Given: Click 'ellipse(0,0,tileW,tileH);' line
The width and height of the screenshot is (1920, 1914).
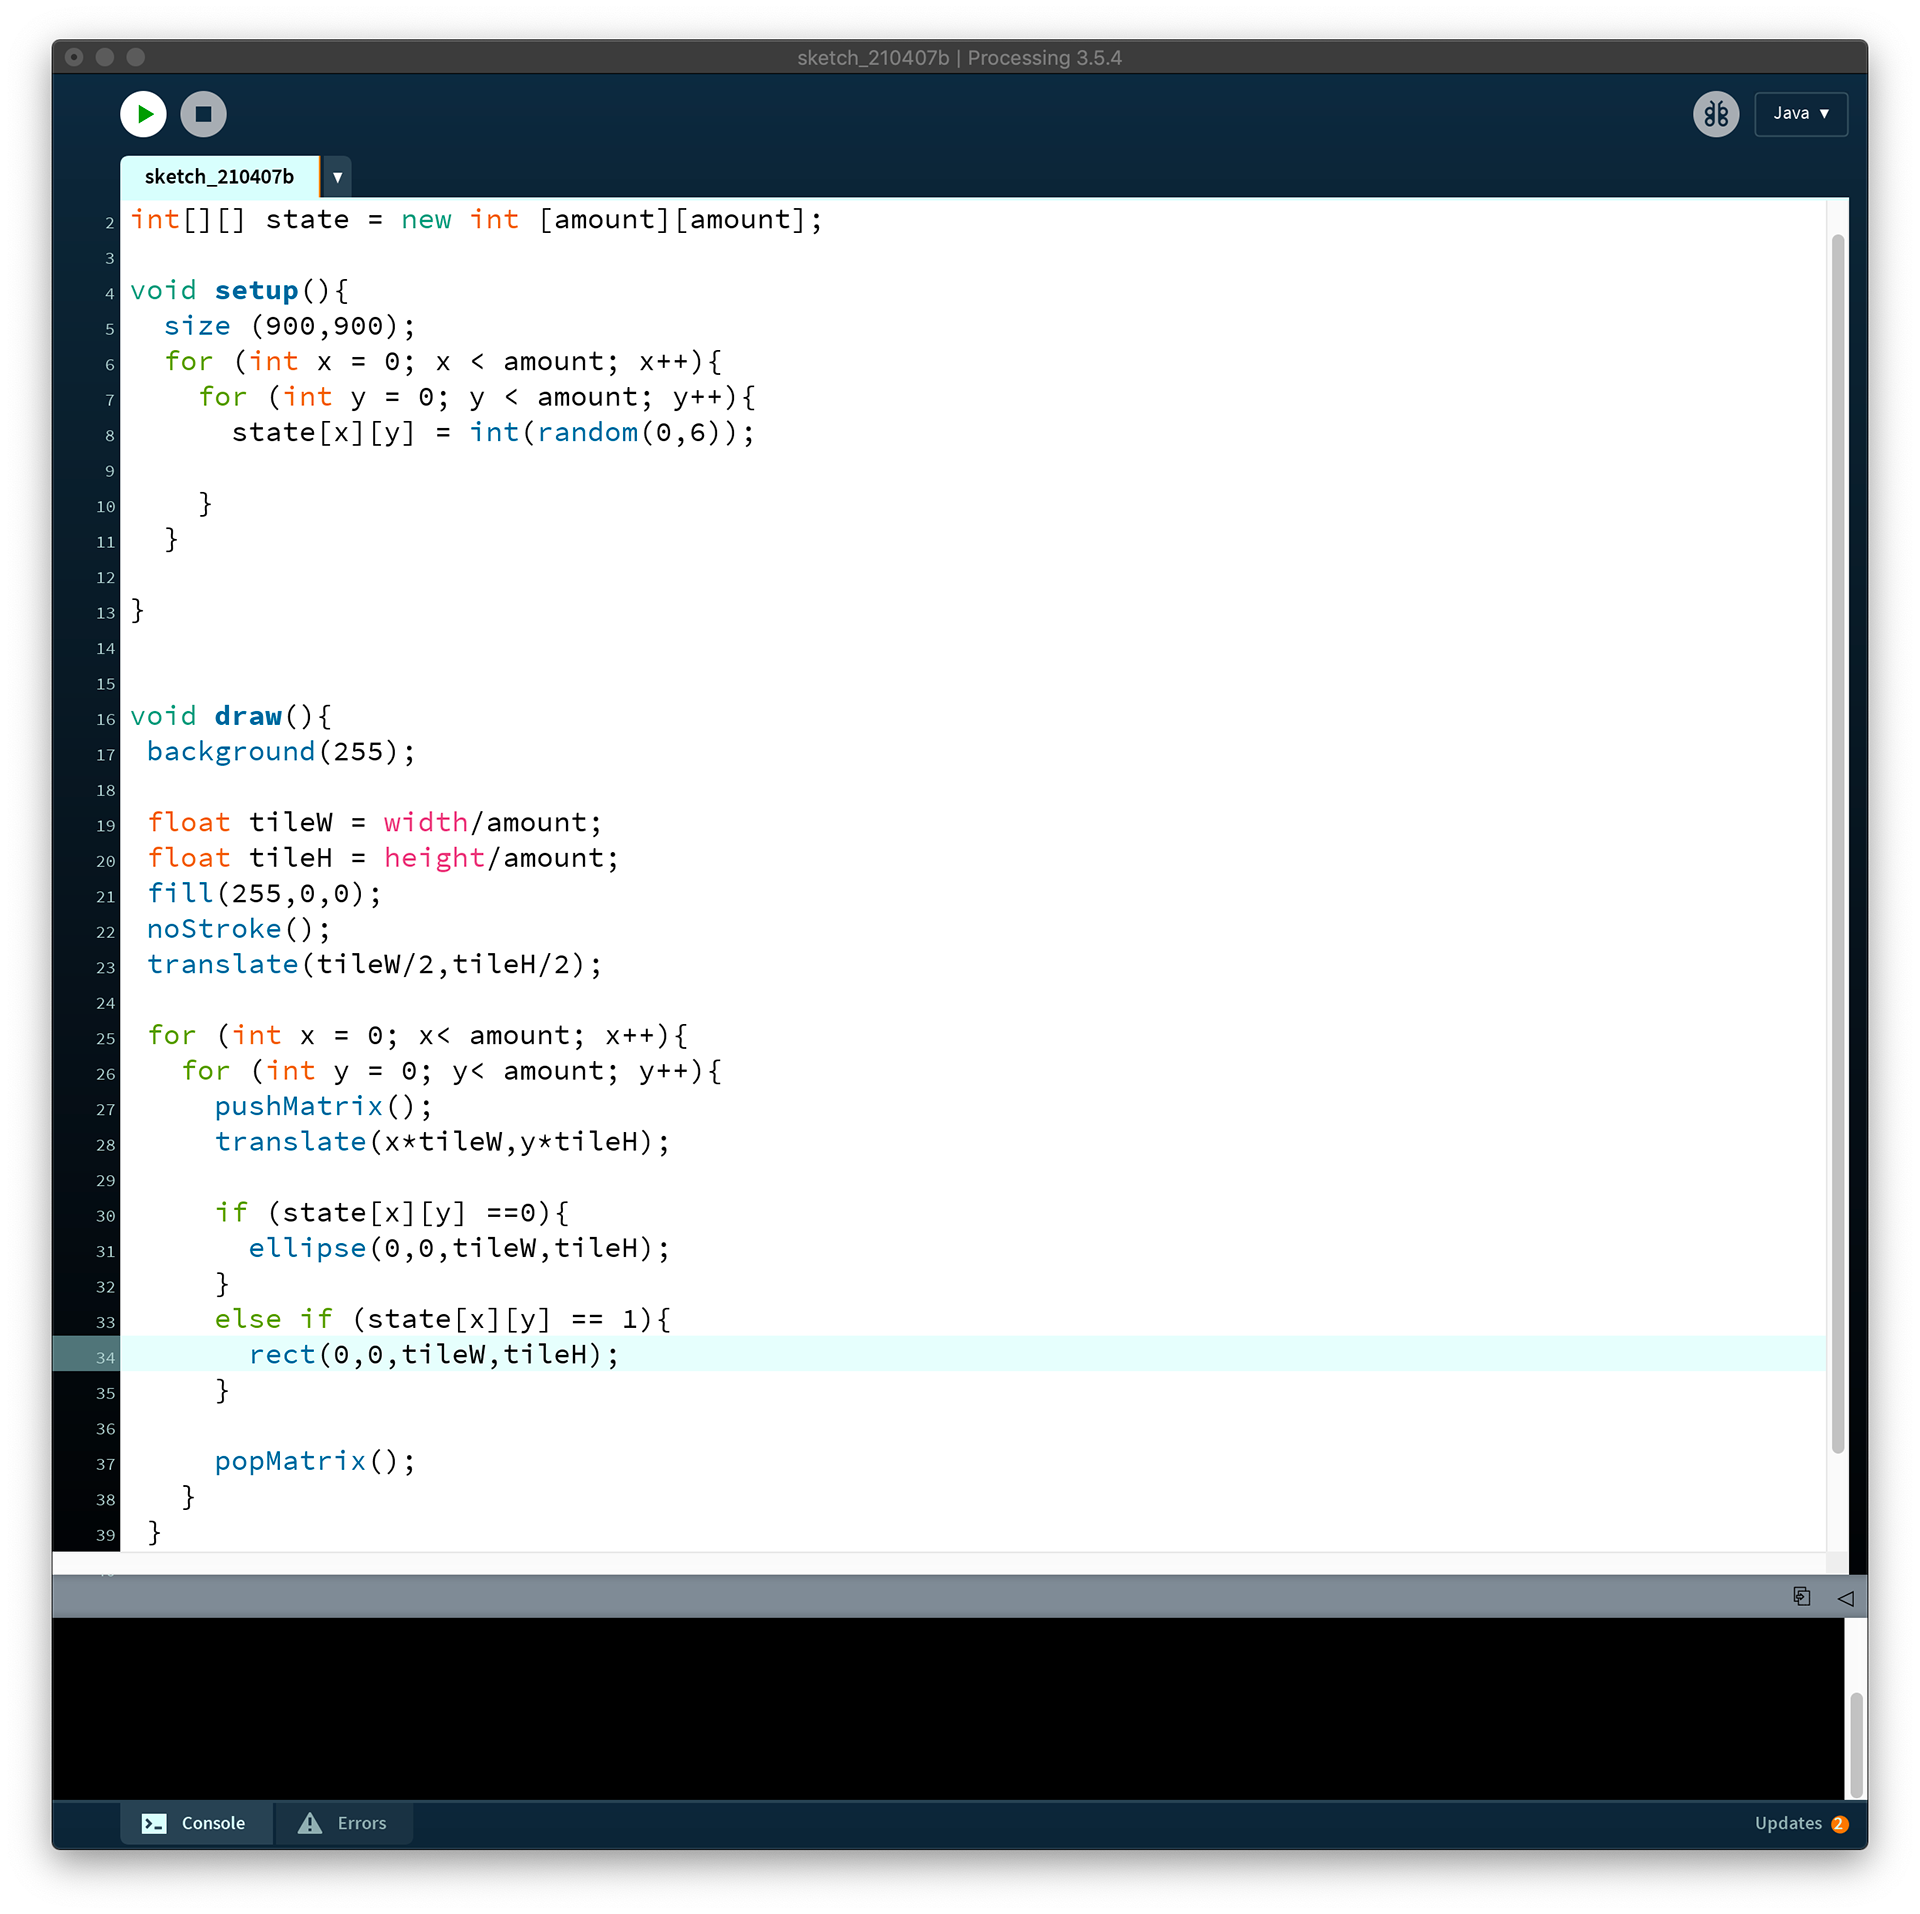Looking at the screenshot, I should coord(459,1248).
